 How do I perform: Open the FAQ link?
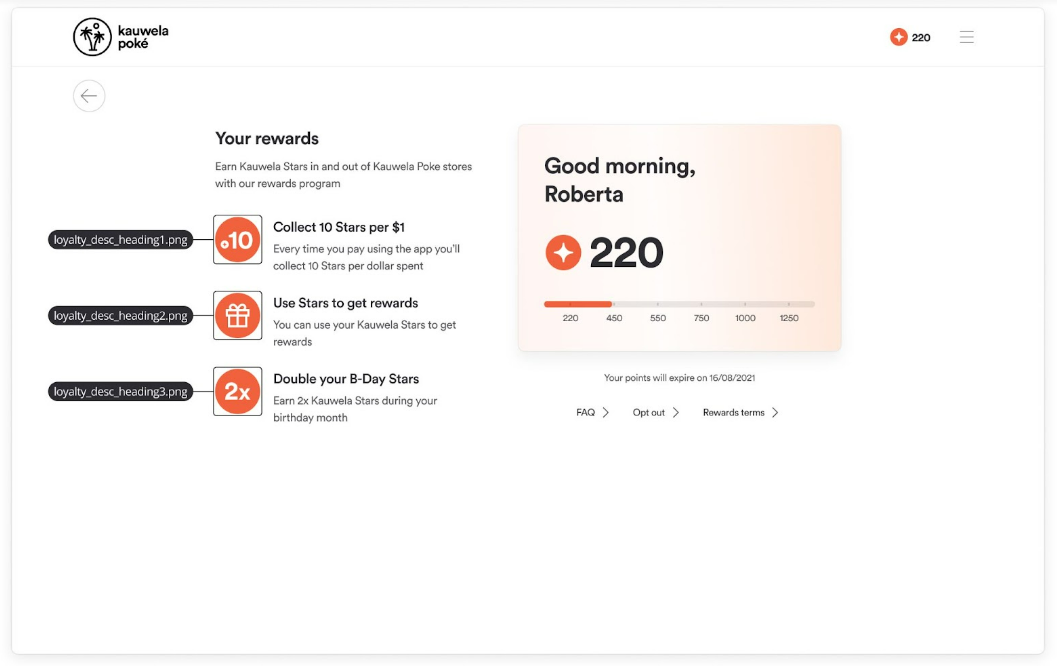pos(585,413)
